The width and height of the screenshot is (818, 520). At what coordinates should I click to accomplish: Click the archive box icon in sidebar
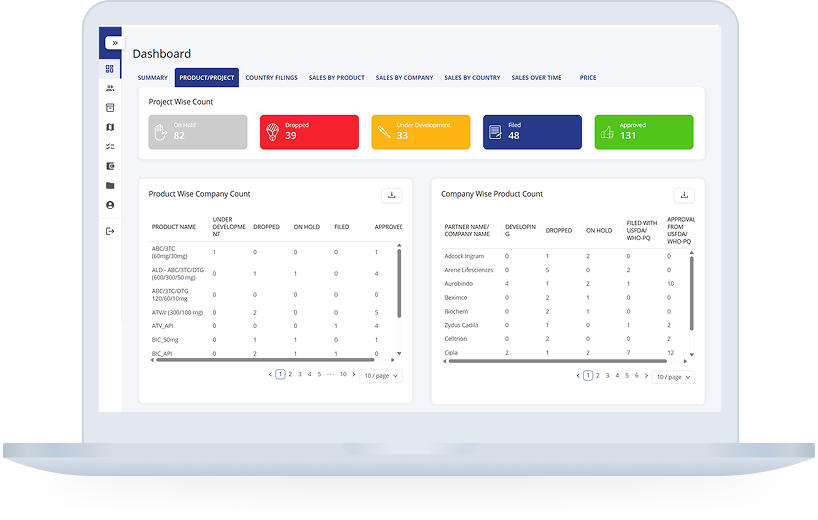pos(110,107)
